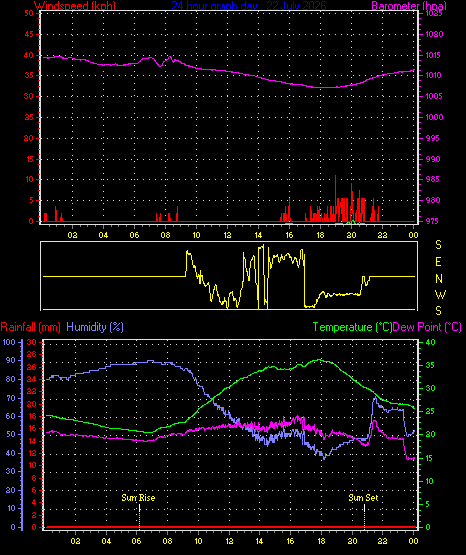The width and height of the screenshot is (466, 555).
Task: Click the E wind direction label
Action: (x=438, y=262)
